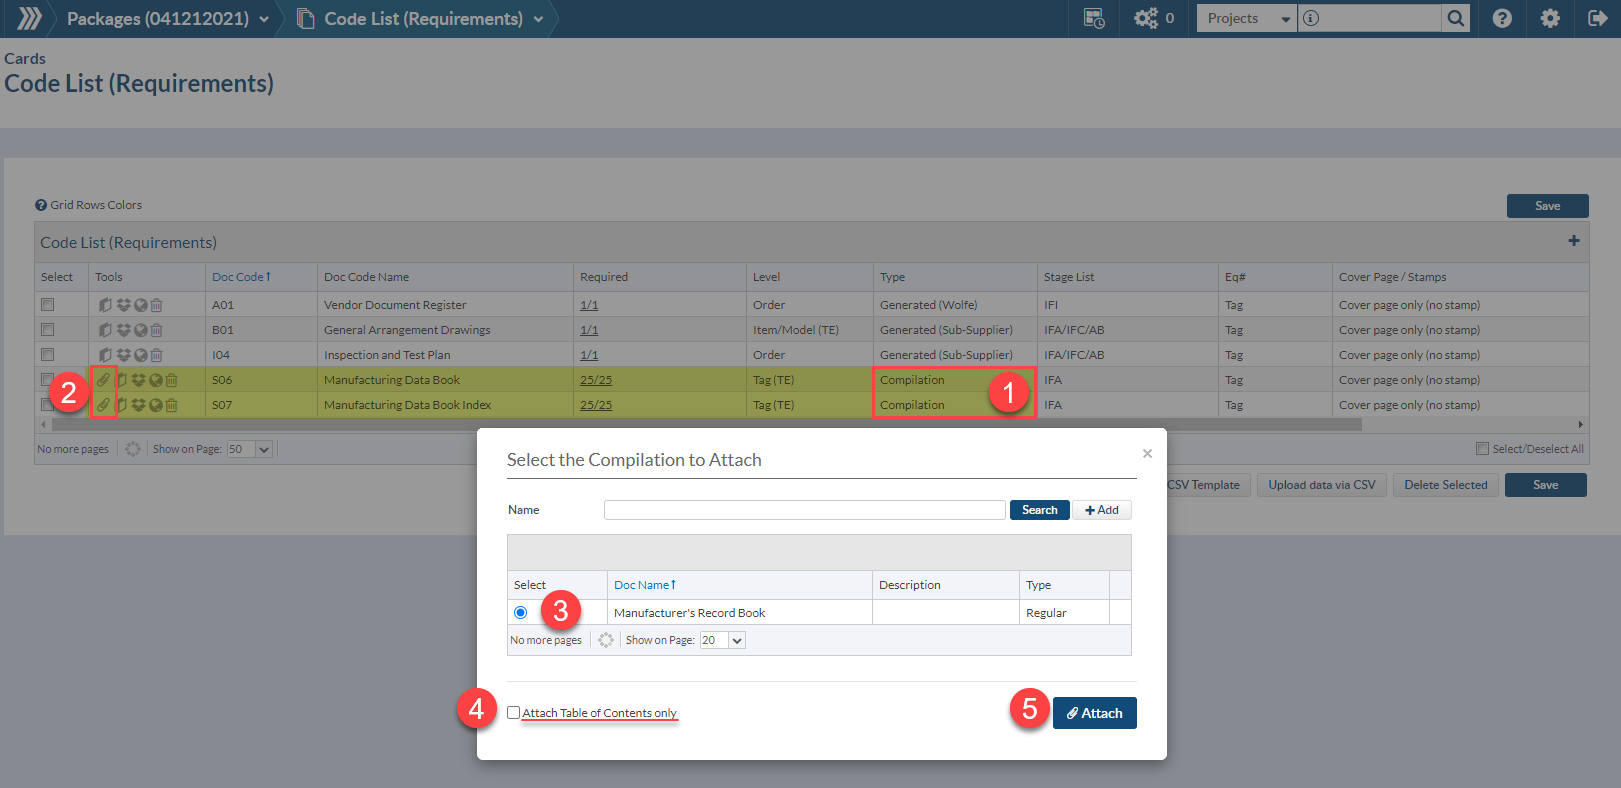Click the Add button in dialog
The height and width of the screenshot is (788, 1621).
(x=1102, y=510)
